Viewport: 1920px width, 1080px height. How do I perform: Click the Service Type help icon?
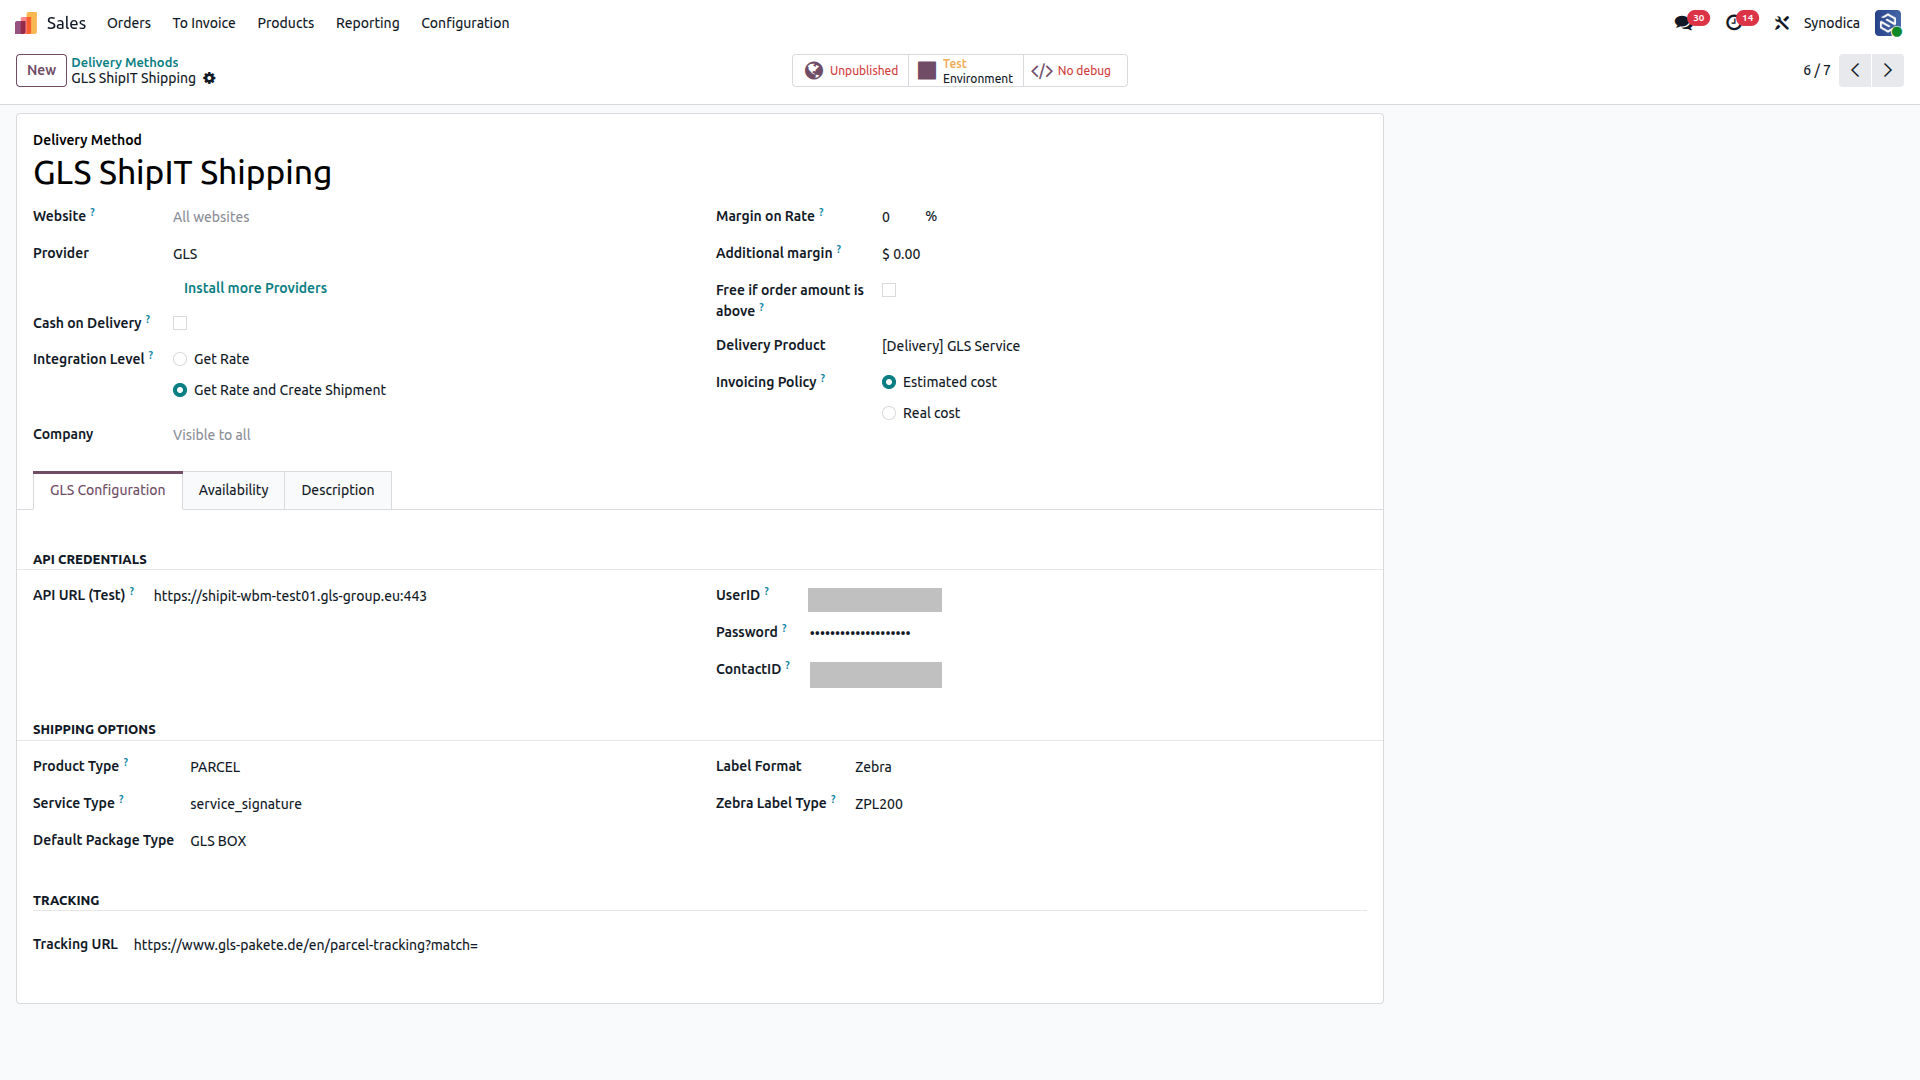point(122,798)
